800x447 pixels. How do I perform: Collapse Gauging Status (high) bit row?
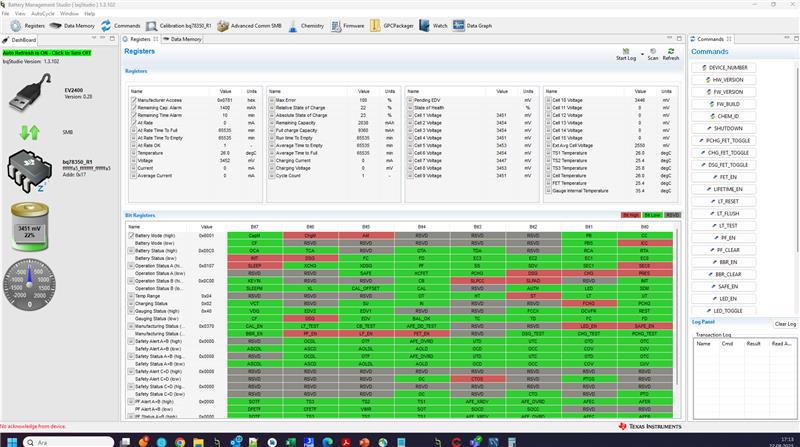click(x=131, y=311)
